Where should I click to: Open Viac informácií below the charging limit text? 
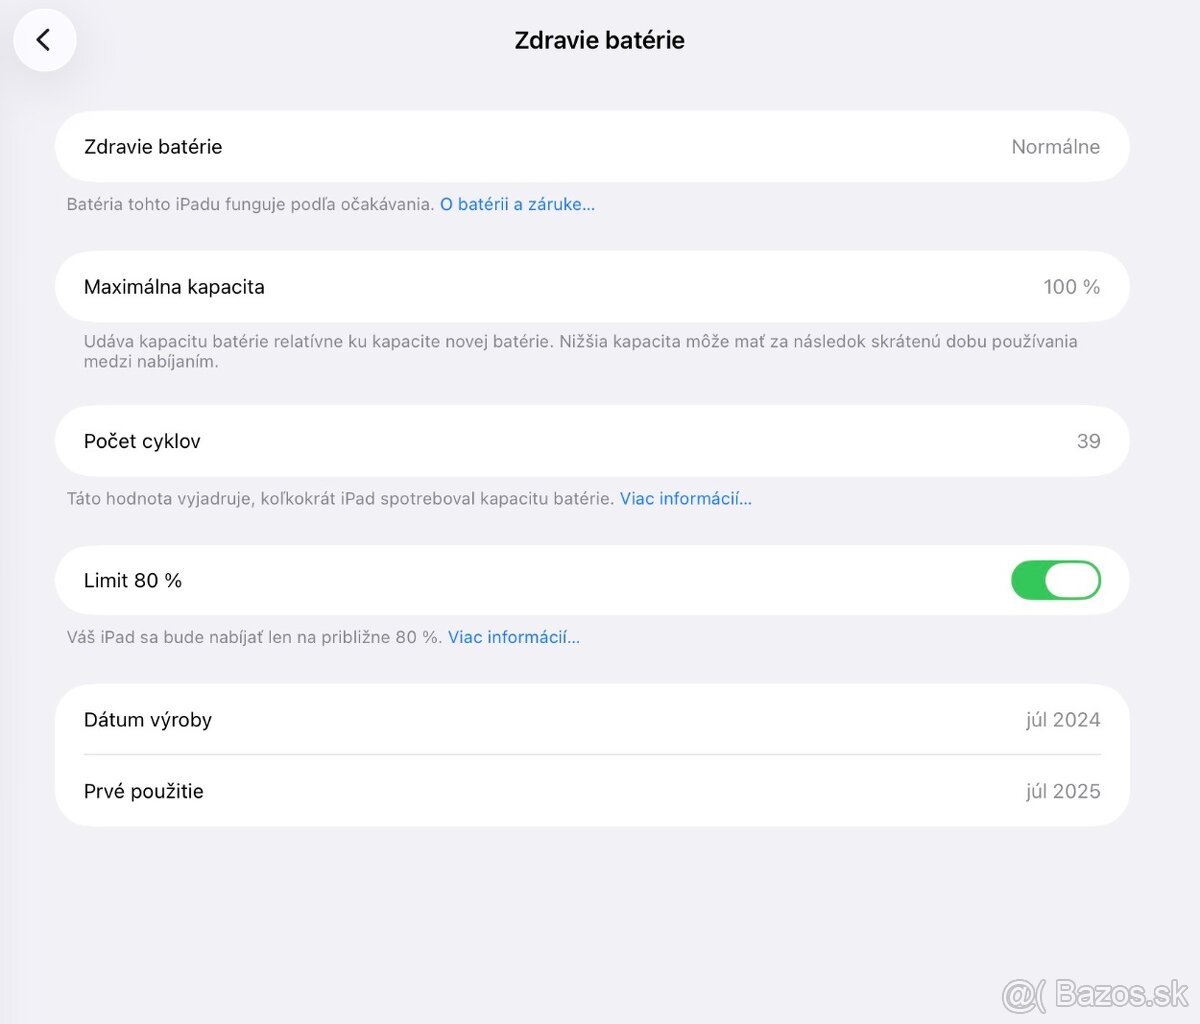pyautogui.click(x=513, y=637)
